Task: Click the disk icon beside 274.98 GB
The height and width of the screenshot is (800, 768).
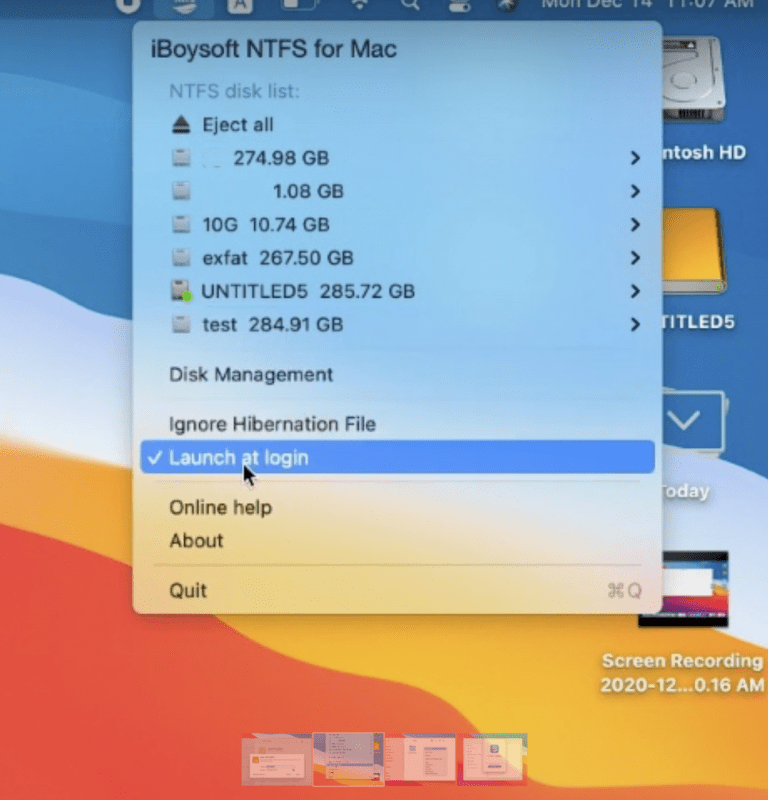Action: tap(181, 158)
